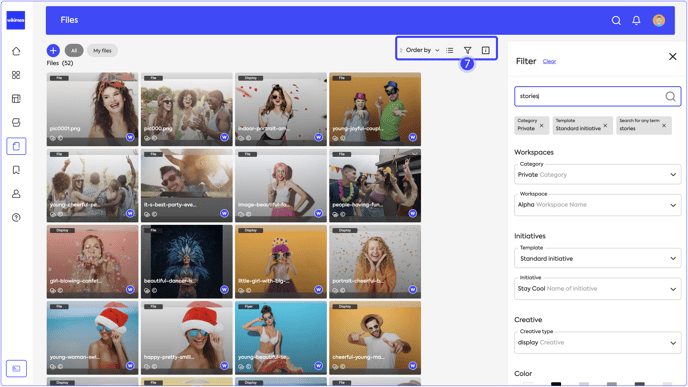The image size is (688, 387).
Task: Click the Color section heading
Action: tap(523, 373)
